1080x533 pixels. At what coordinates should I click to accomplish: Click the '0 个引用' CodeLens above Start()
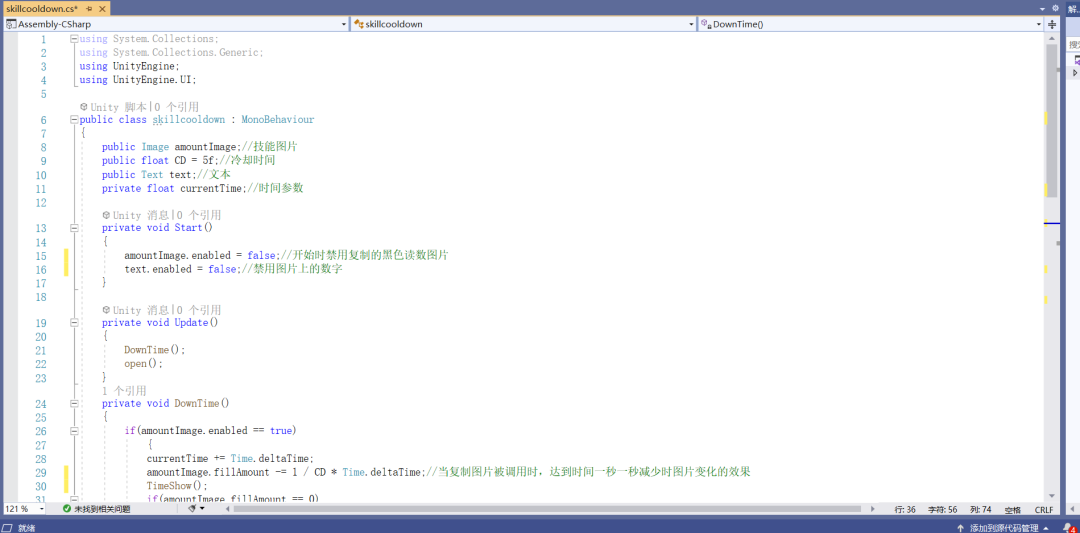(198, 215)
